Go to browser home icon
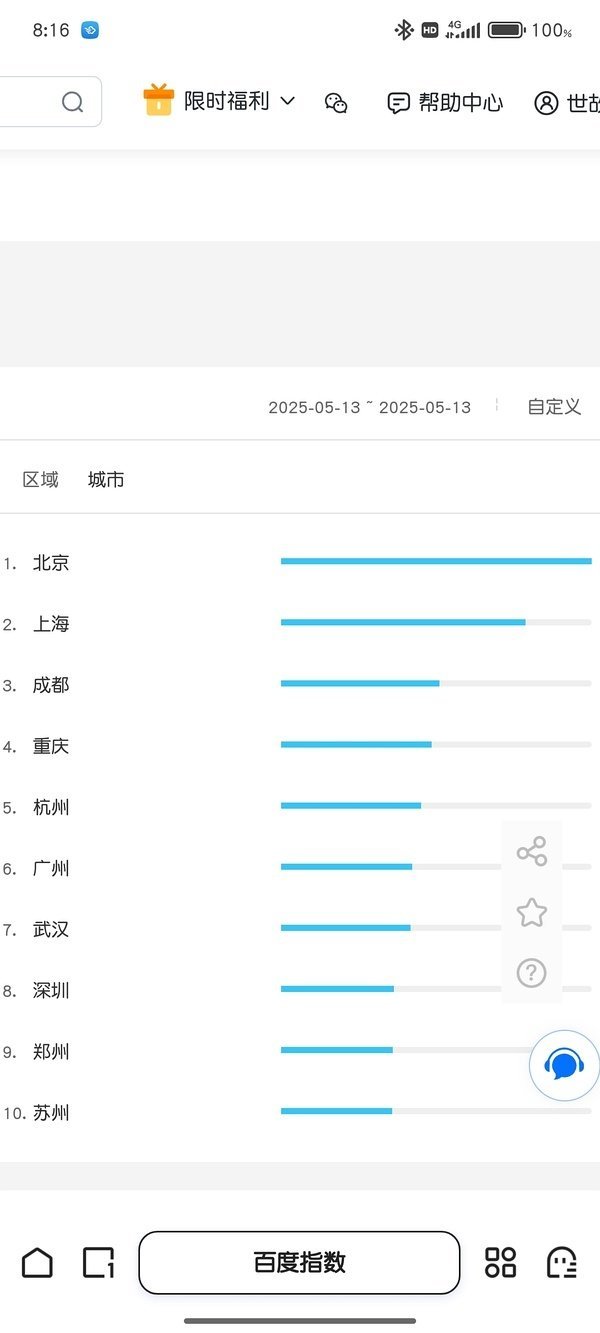600x1333 pixels. pyautogui.click(x=37, y=1262)
